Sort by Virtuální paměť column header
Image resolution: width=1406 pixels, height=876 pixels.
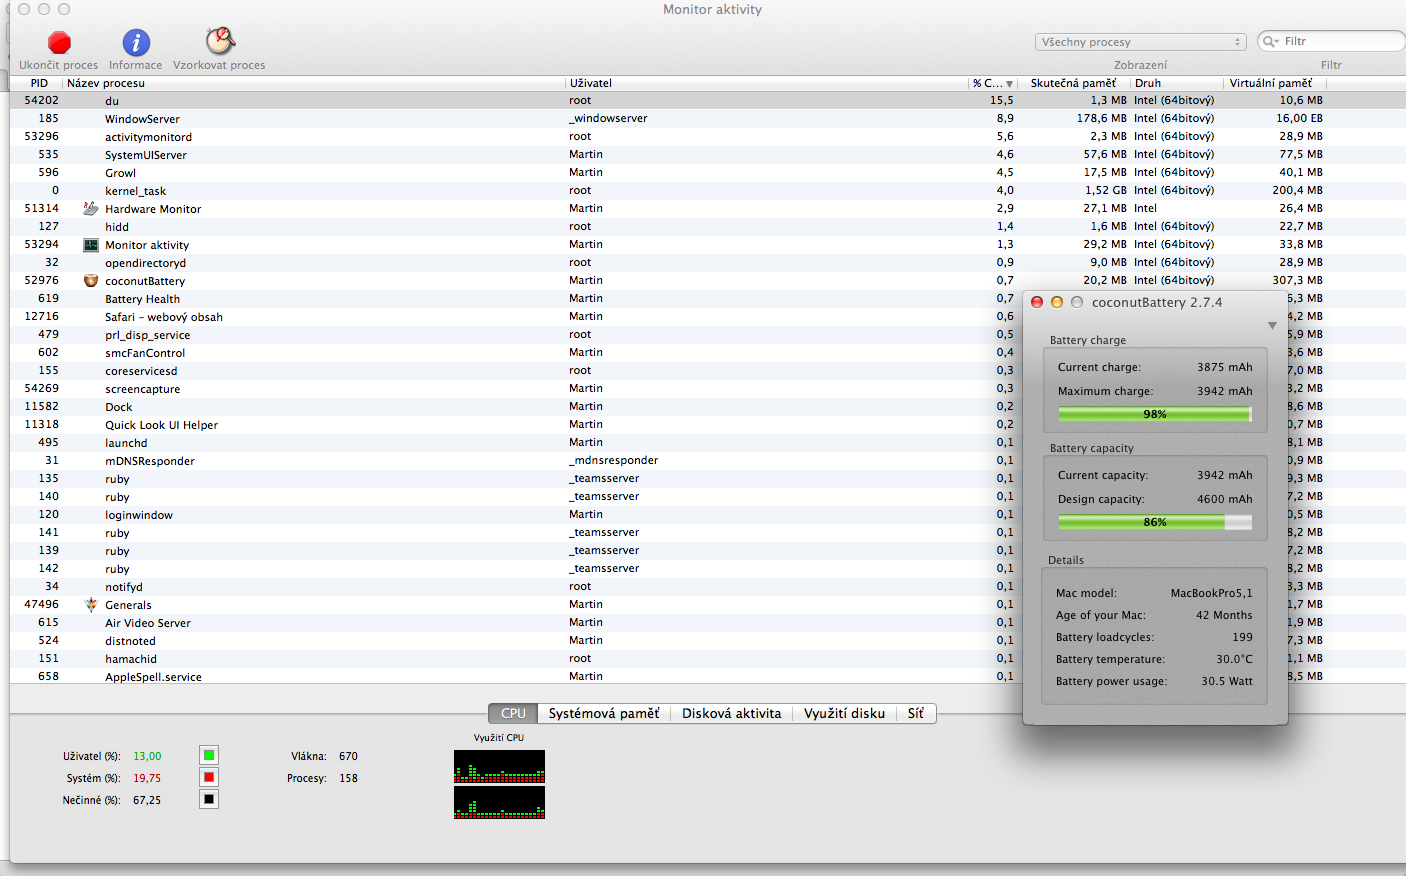[1275, 83]
